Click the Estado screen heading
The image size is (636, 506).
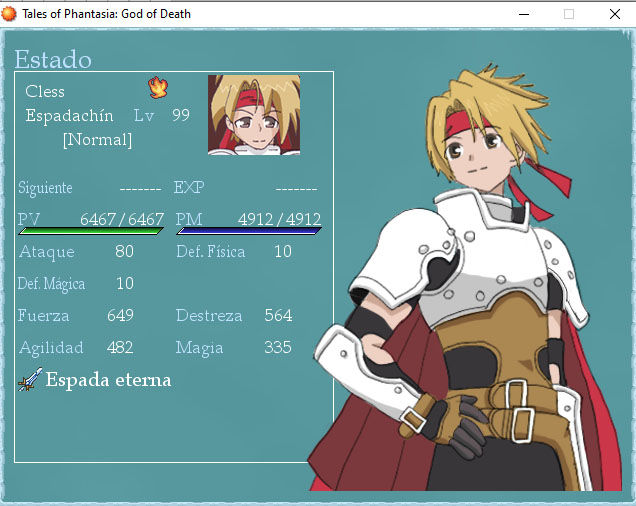[x=53, y=60]
